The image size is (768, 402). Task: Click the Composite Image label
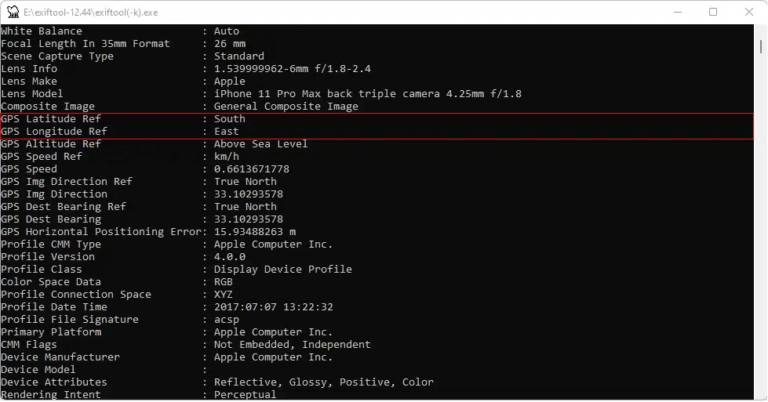[x=47, y=106]
